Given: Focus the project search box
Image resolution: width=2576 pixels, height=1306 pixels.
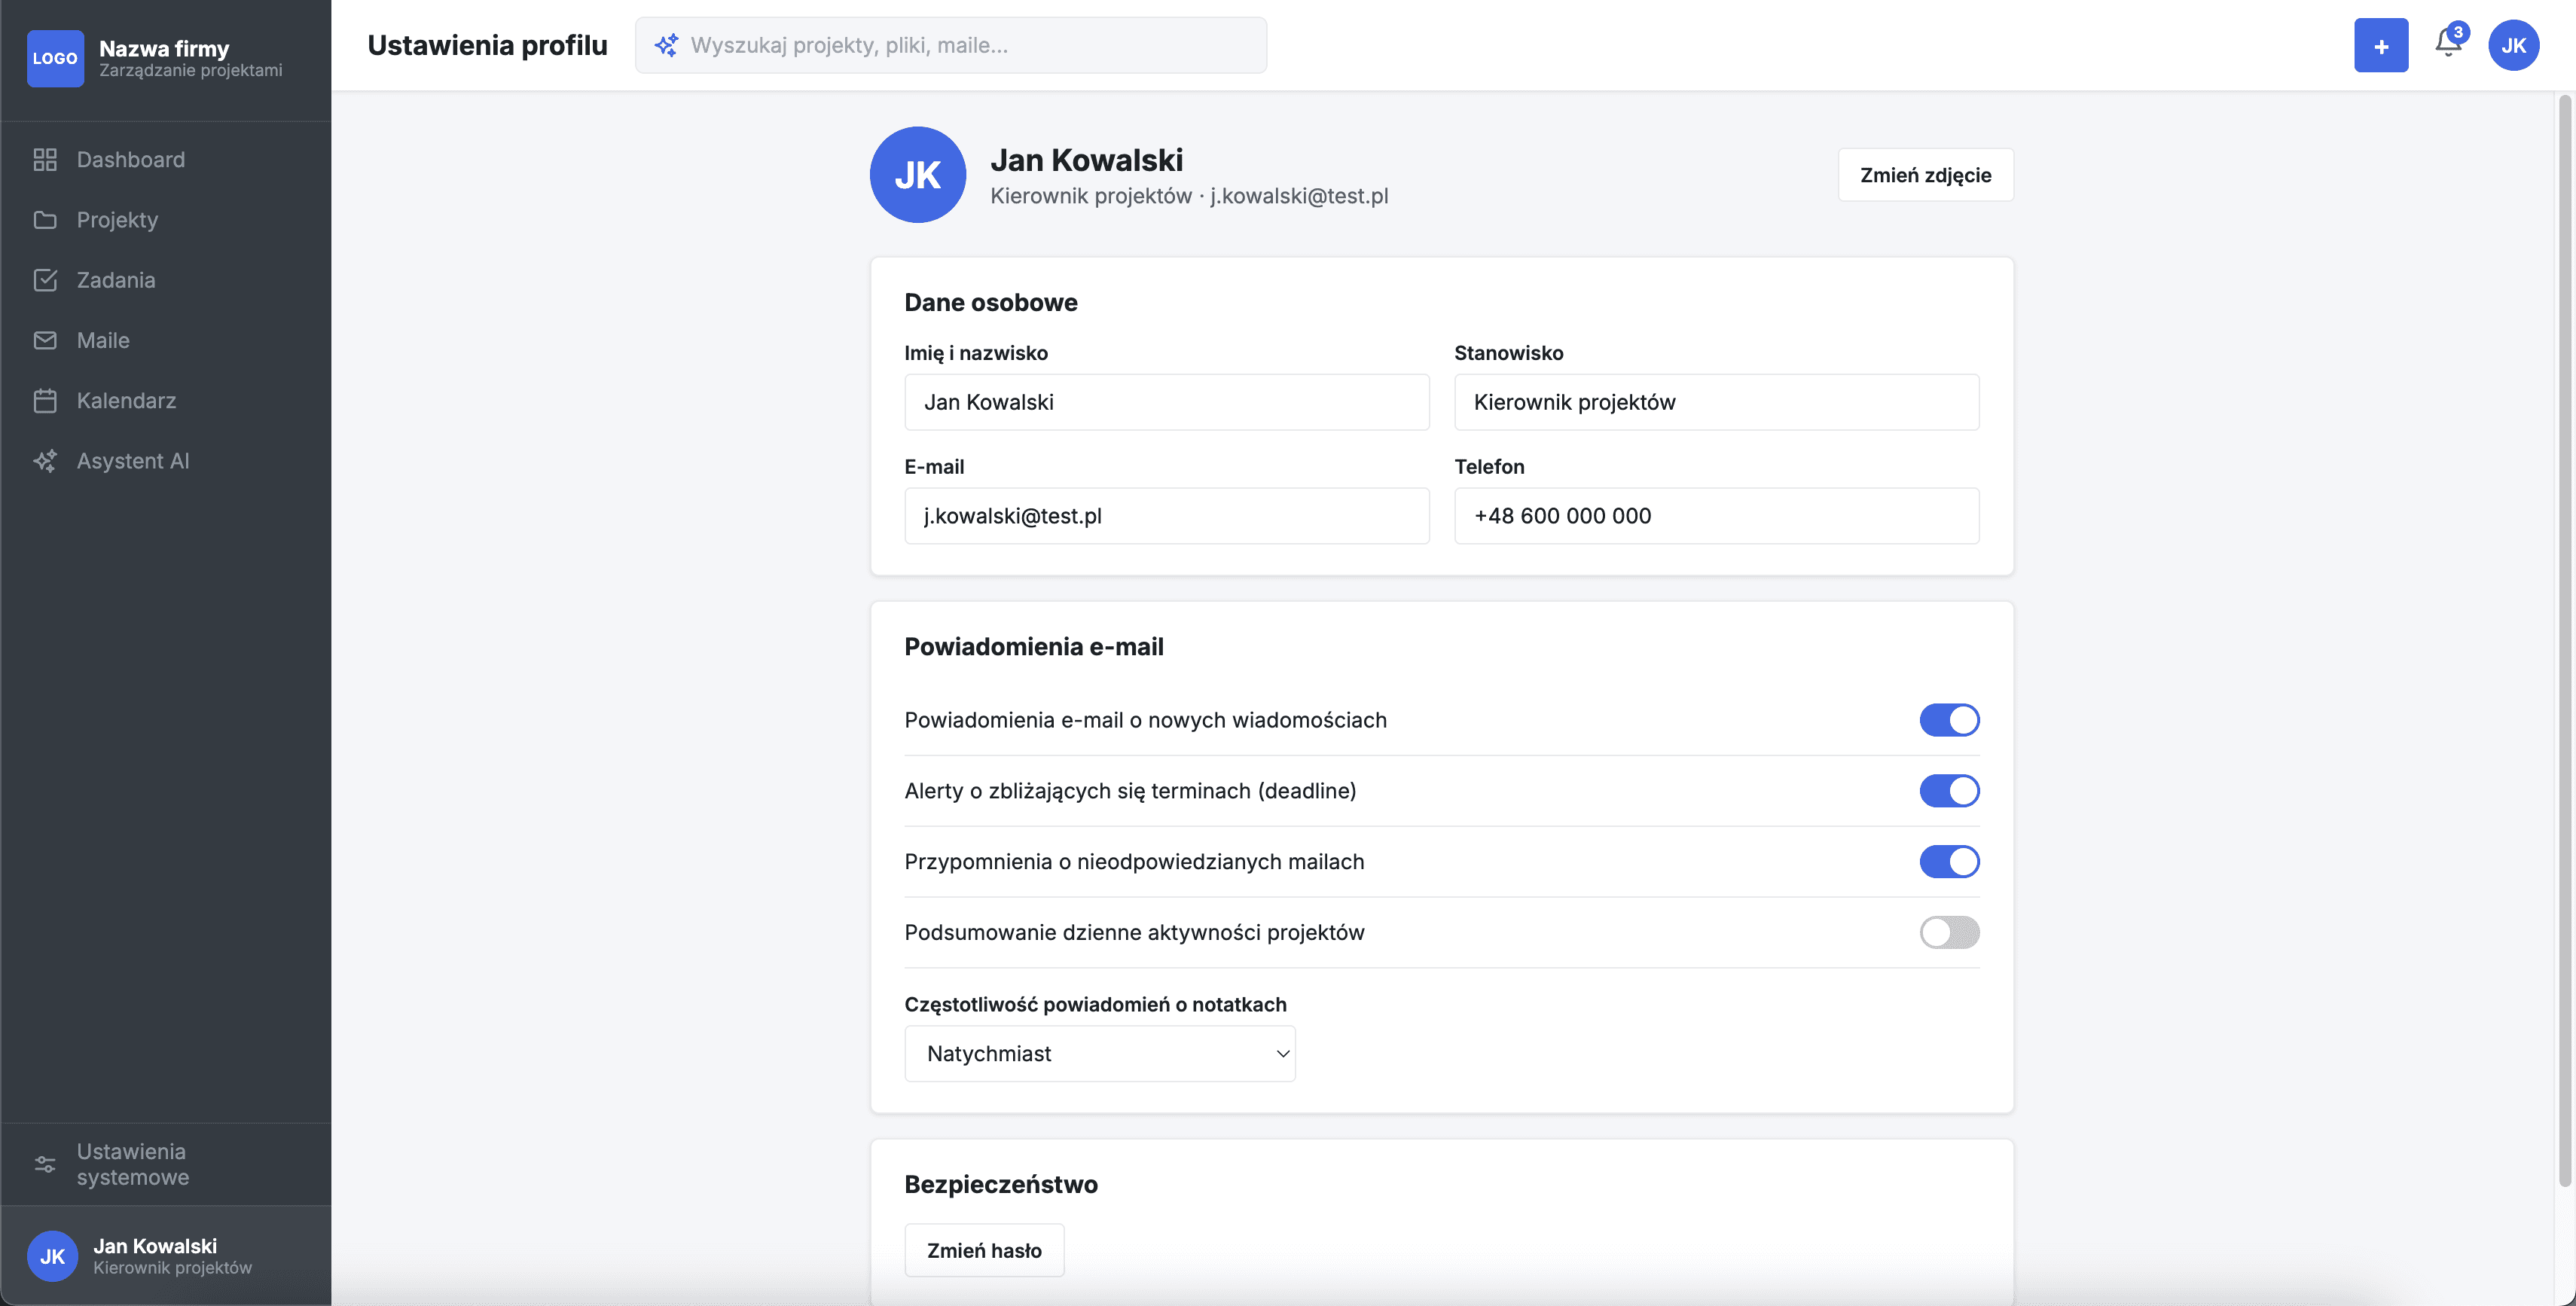Looking at the screenshot, I should point(951,45).
